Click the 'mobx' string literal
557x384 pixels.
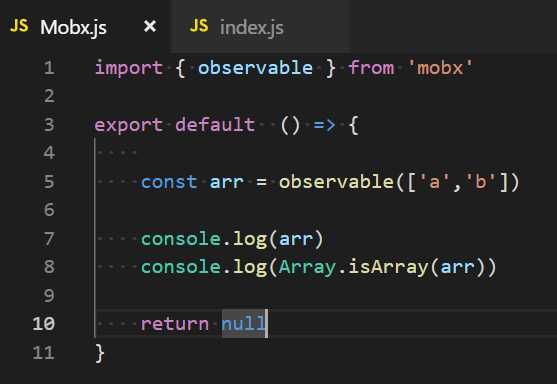pos(440,68)
